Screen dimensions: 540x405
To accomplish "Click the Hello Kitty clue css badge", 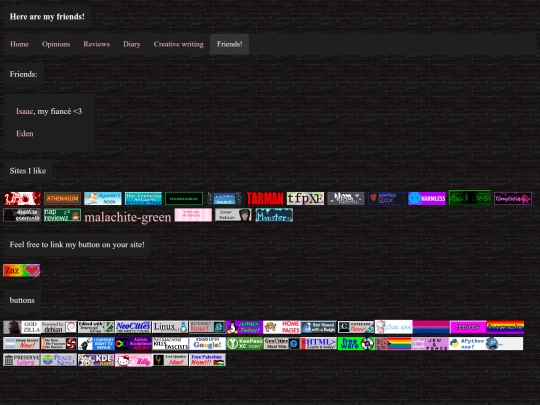I will [x=394, y=327].
